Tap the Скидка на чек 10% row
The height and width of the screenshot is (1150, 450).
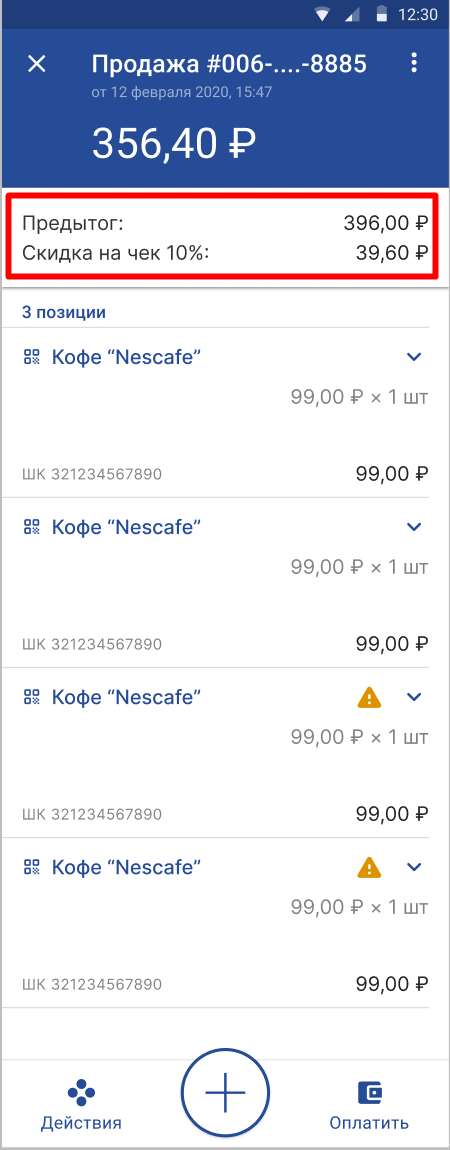tap(225, 254)
